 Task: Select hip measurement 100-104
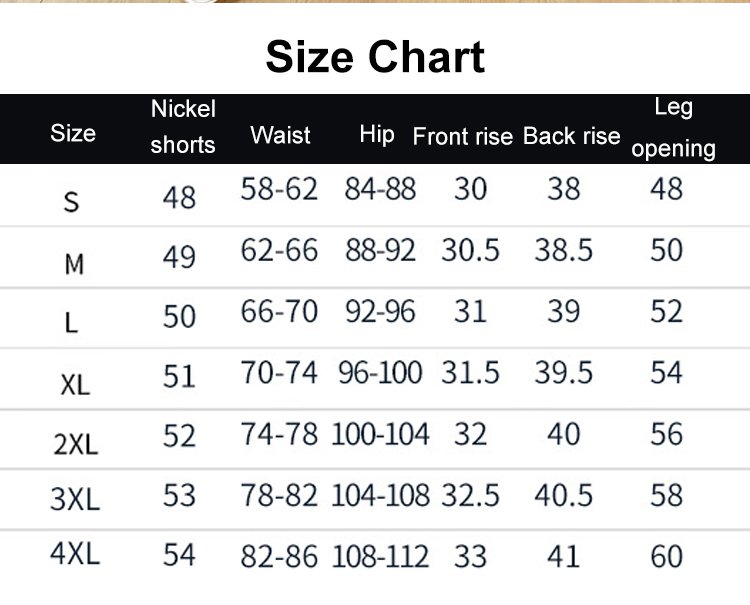tap(380, 434)
